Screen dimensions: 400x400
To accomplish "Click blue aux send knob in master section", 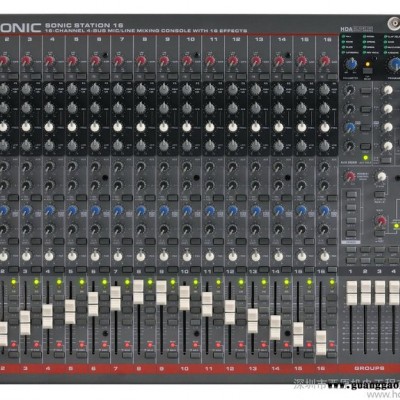I will pos(350,127).
